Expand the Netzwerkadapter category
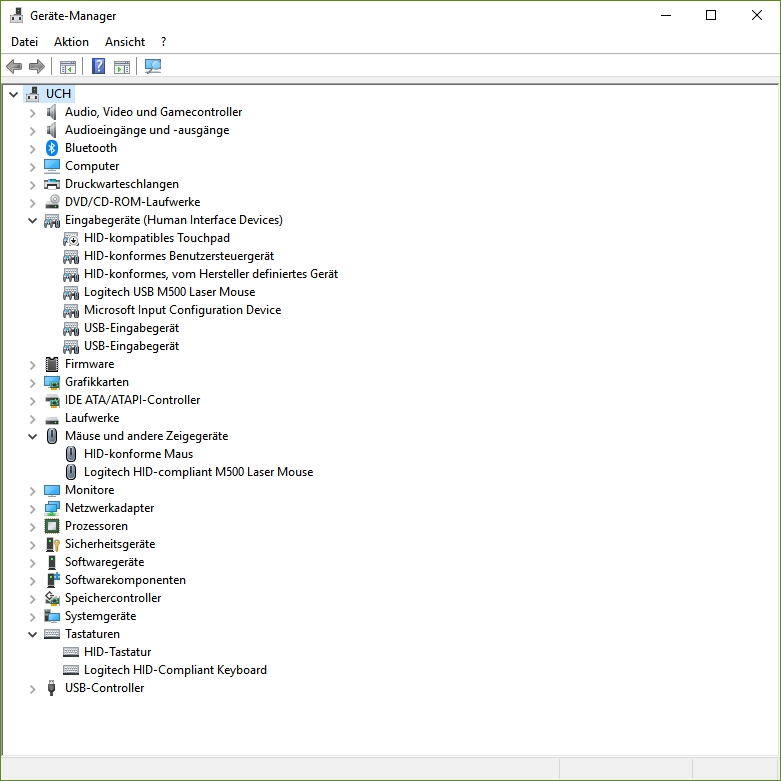The image size is (781, 781). coord(32,509)
